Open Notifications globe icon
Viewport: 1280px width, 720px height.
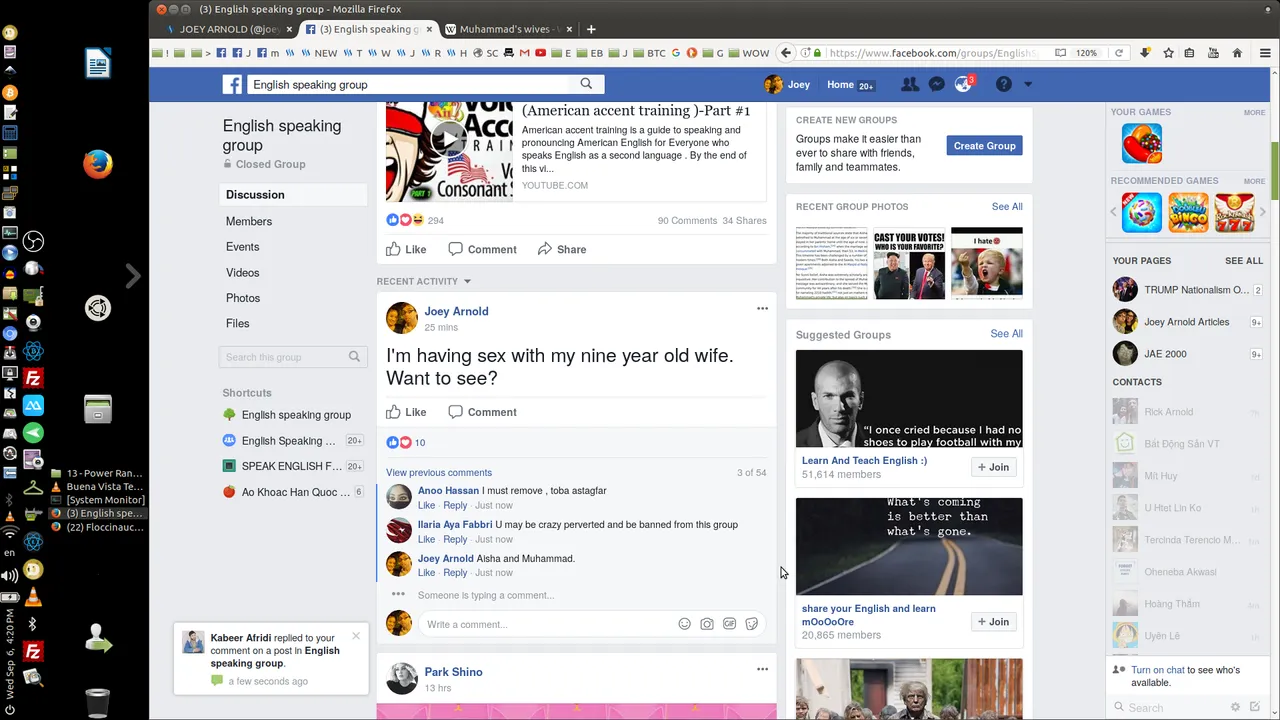963,85
